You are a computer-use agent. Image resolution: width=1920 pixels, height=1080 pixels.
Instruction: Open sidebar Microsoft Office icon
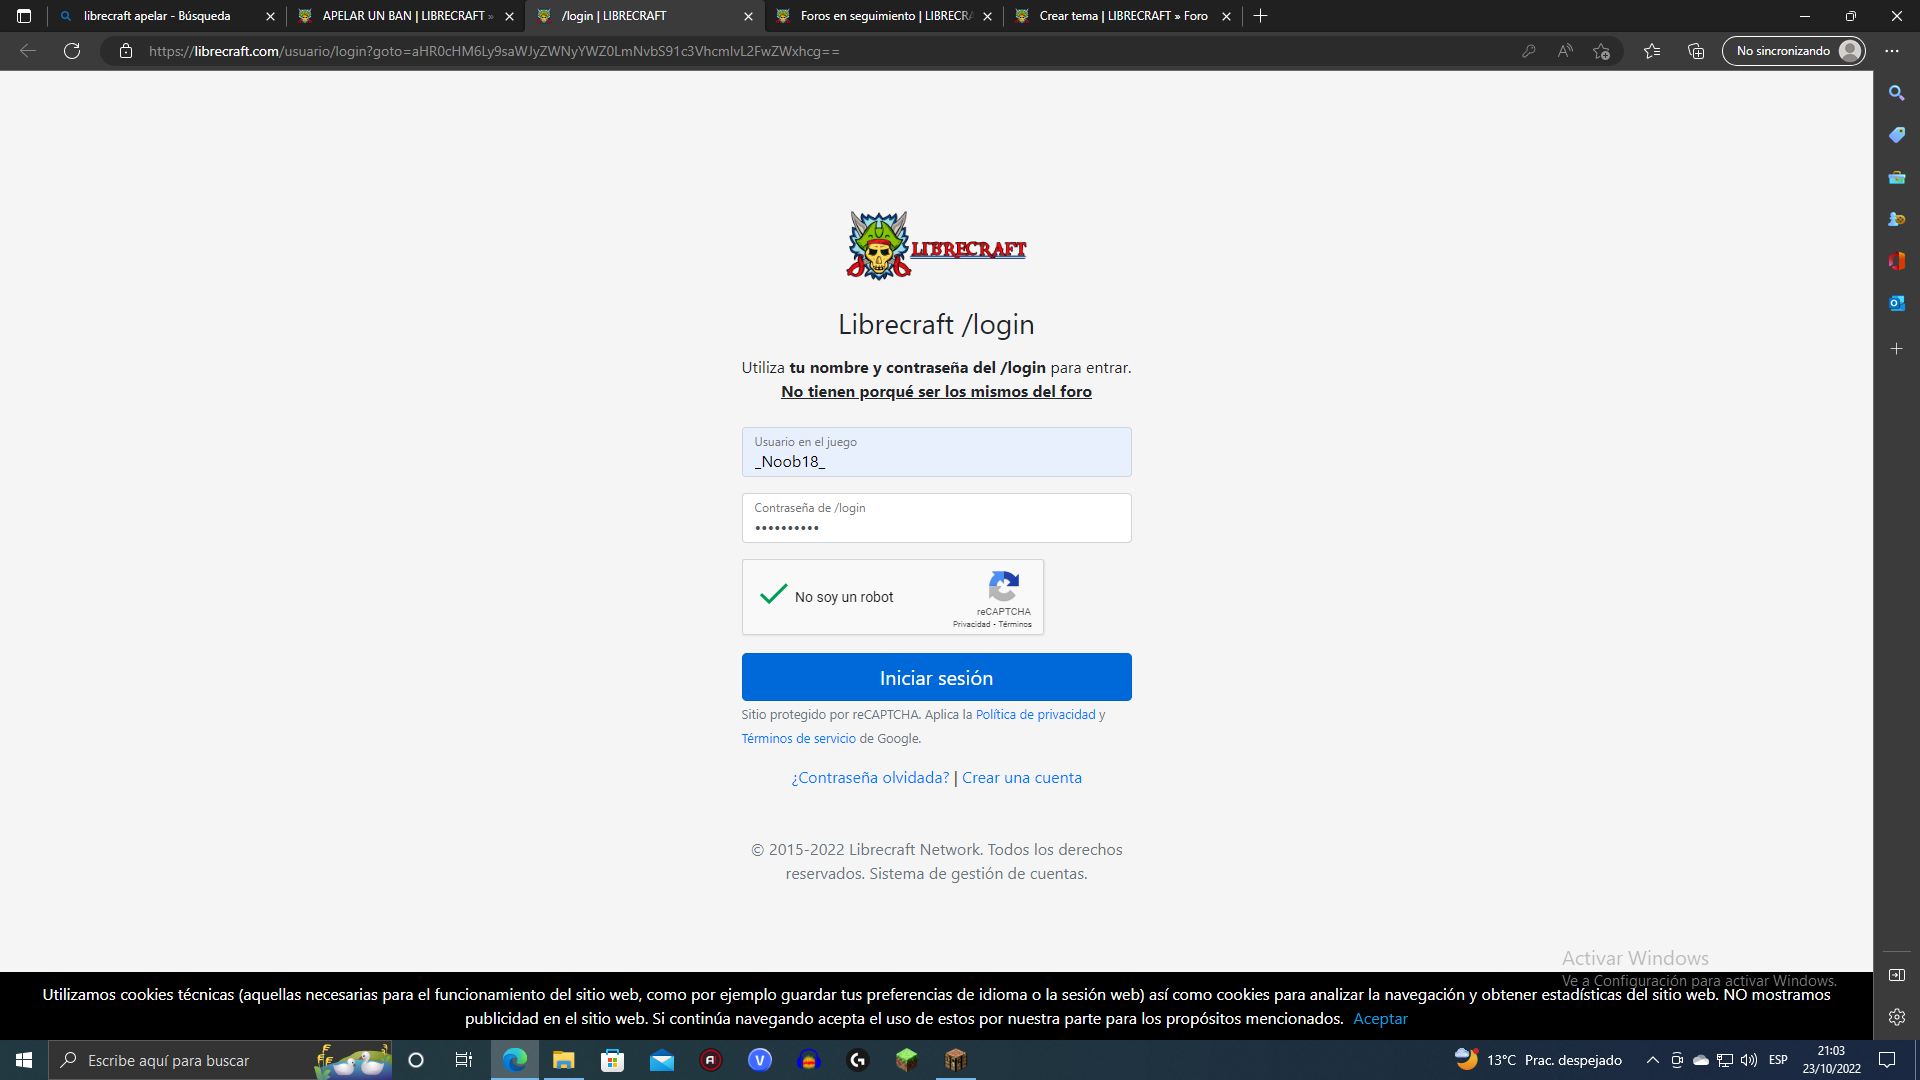(x=1896, y=261)
